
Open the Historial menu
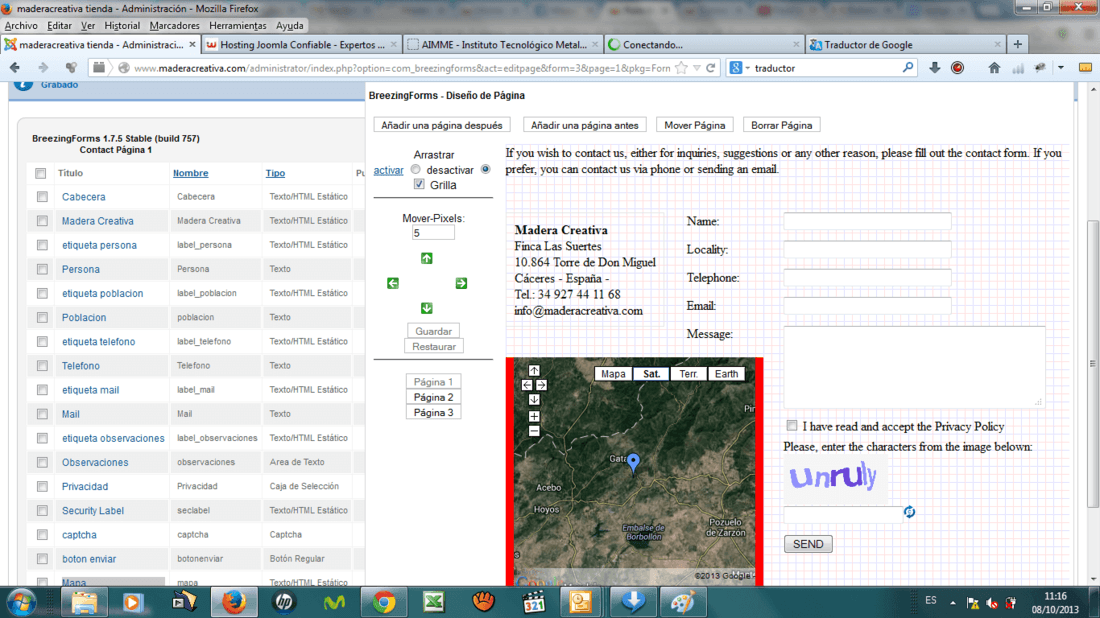click(122, 25)
